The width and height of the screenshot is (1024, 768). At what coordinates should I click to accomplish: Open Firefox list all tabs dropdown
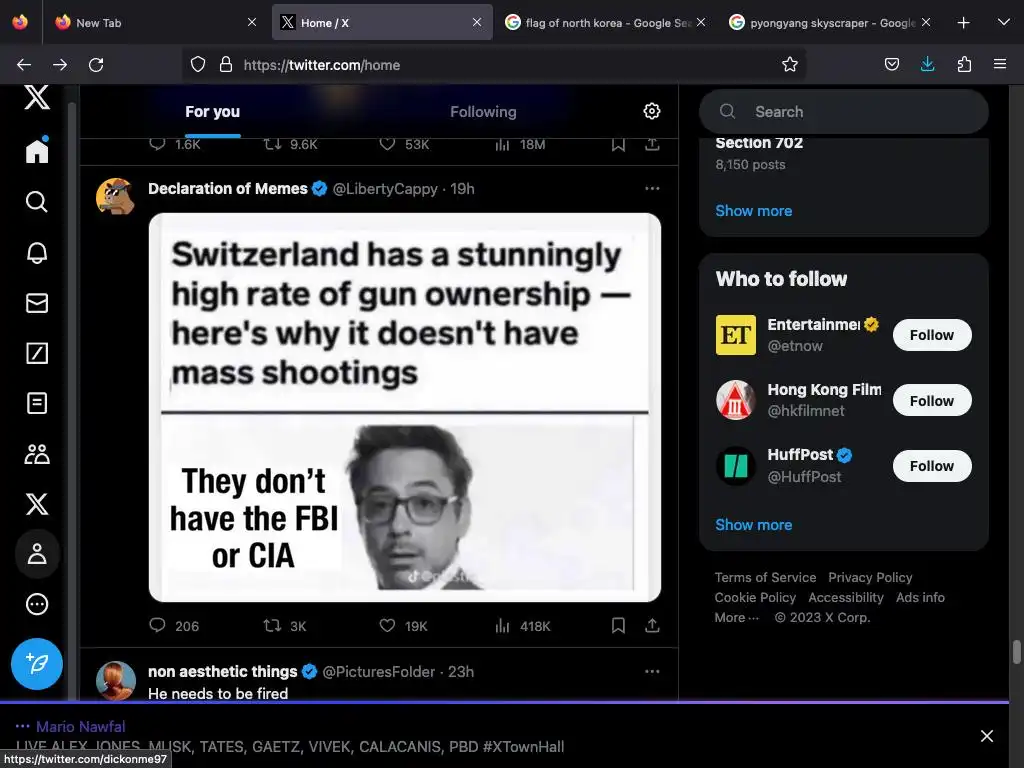[x=1003, y=22]
